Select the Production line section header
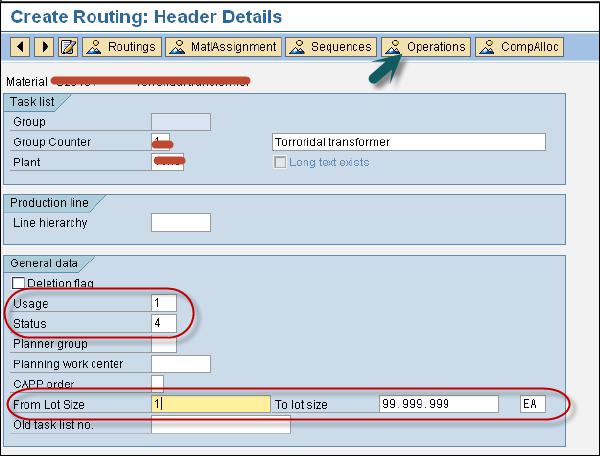Viewport: 600px width, 456px height. (x=49, y=203)
